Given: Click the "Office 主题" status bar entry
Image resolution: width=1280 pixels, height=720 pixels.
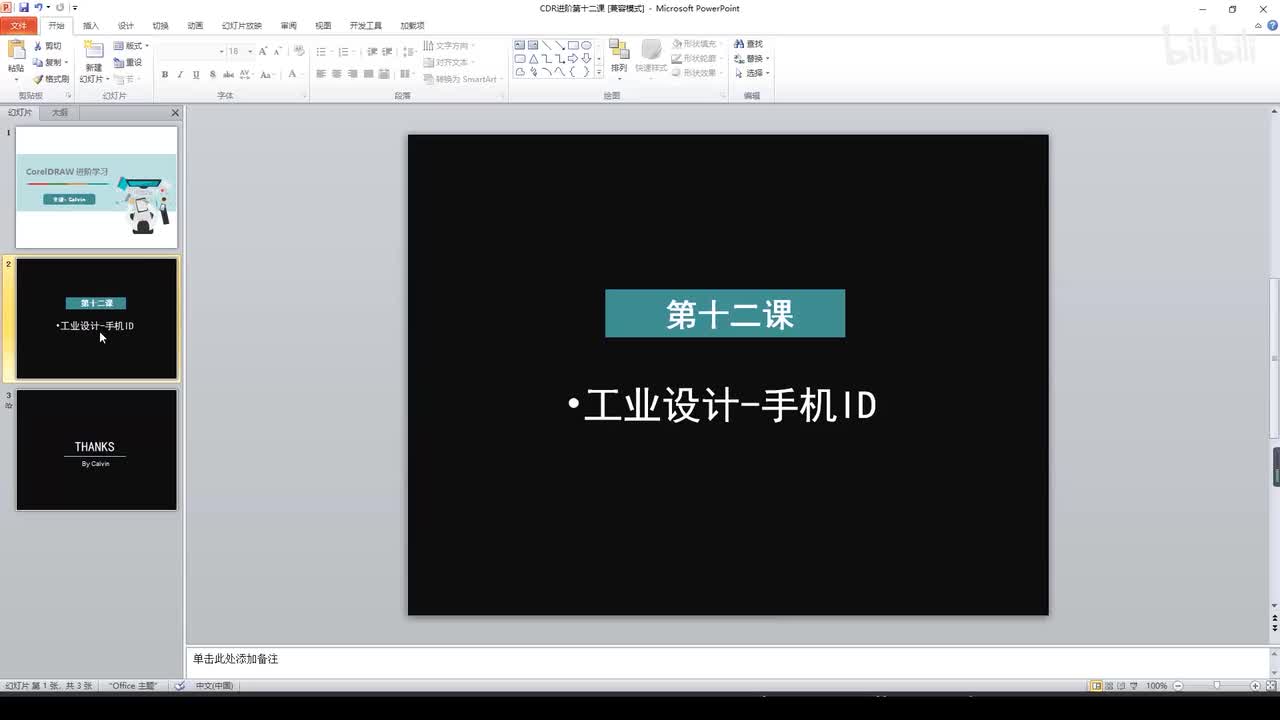Looking at the screenshot, I should (134, 686).
